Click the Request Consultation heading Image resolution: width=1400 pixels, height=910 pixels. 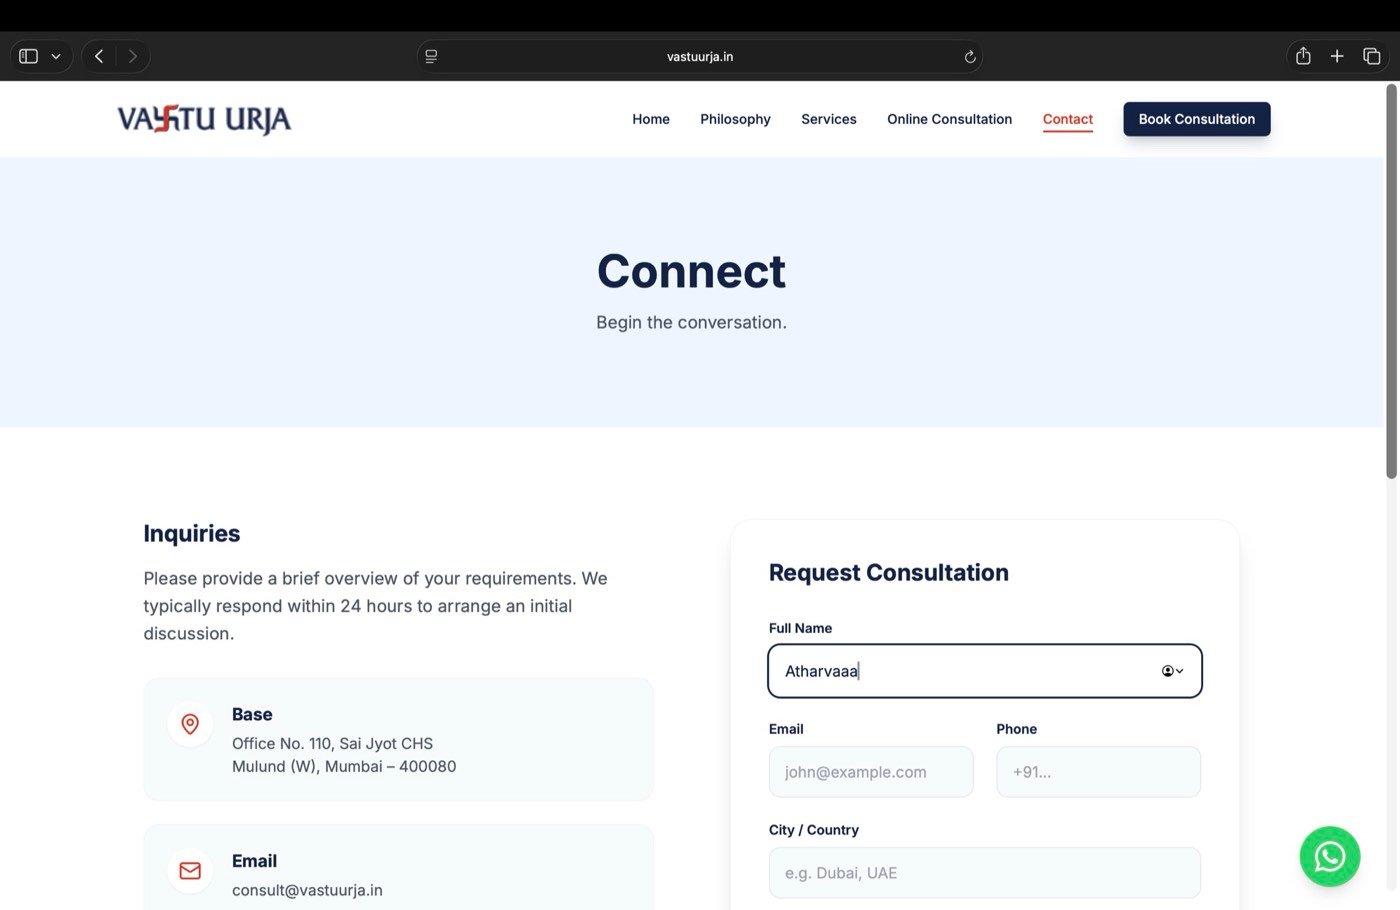[889, 573]
